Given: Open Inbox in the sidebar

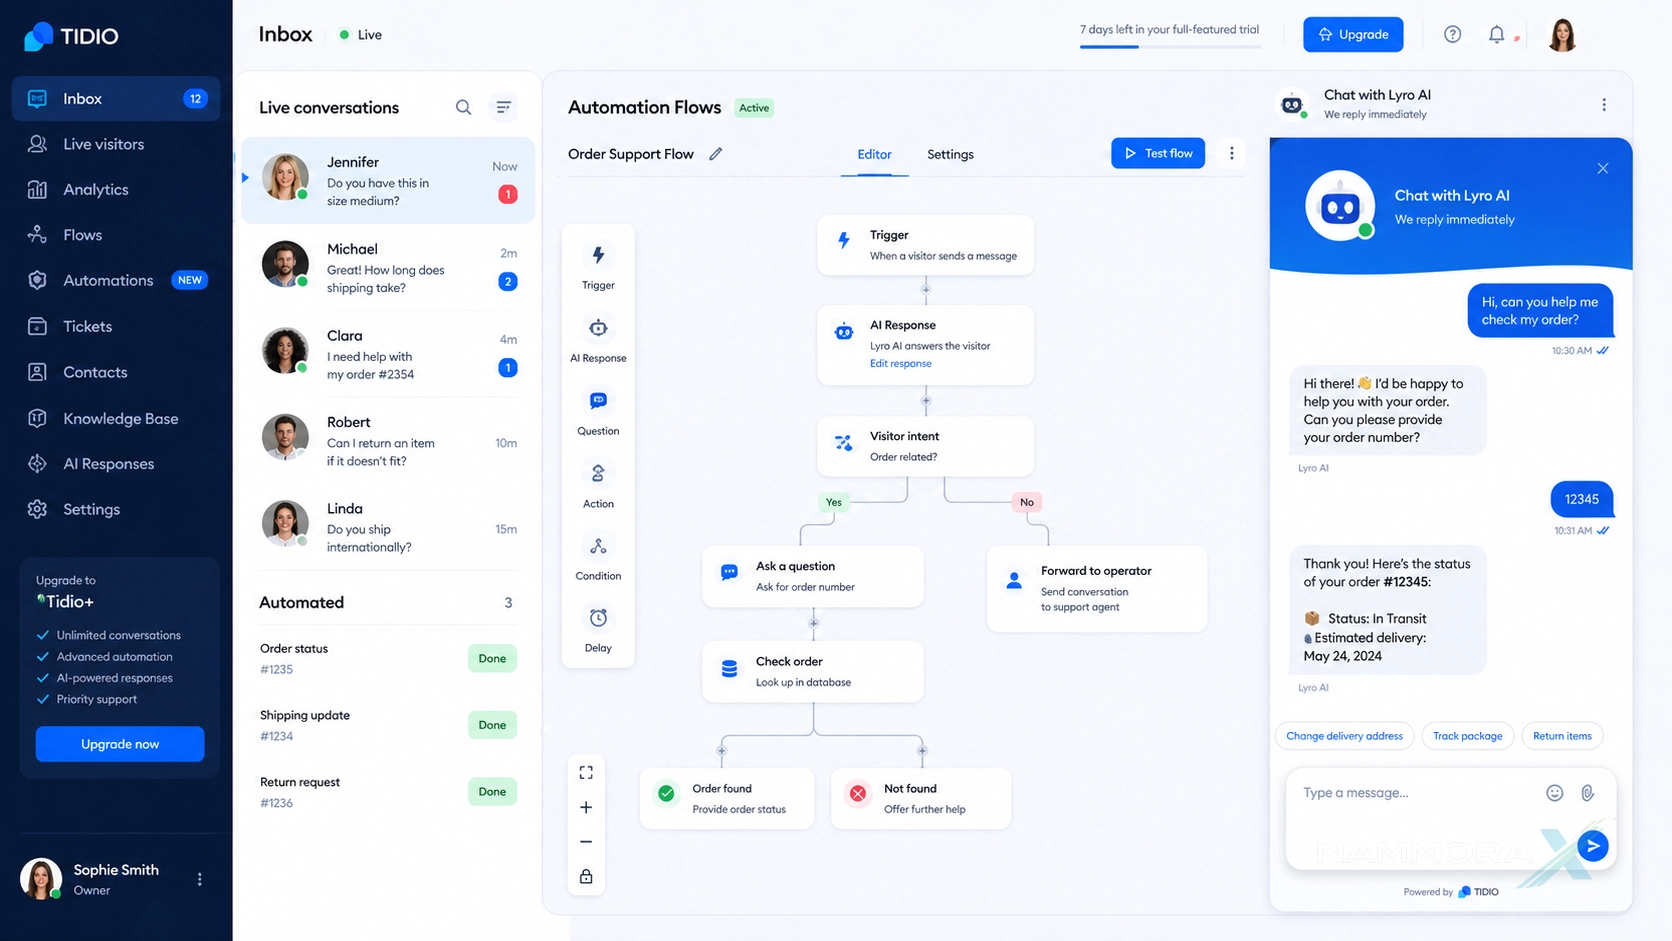Looking at the screenshot, I should [x=116, y=98].
